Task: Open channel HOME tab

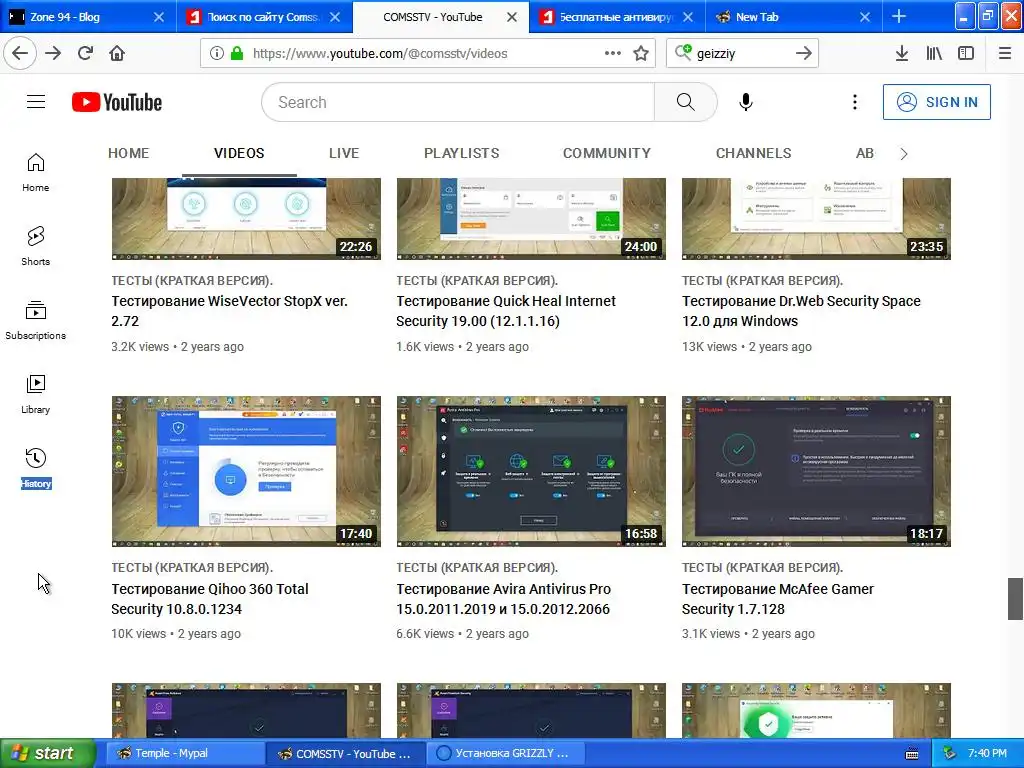Action: 129,153
